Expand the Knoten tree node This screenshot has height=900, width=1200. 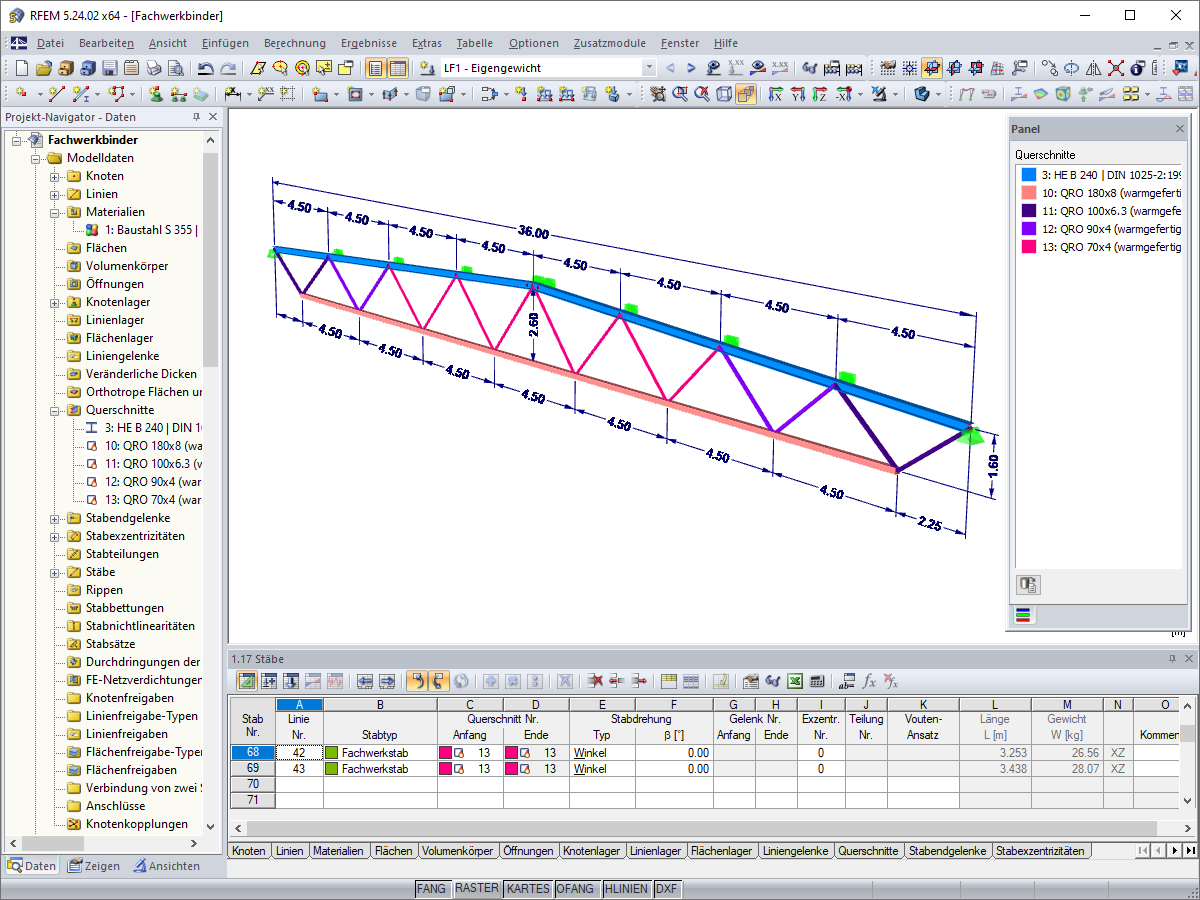55,176
